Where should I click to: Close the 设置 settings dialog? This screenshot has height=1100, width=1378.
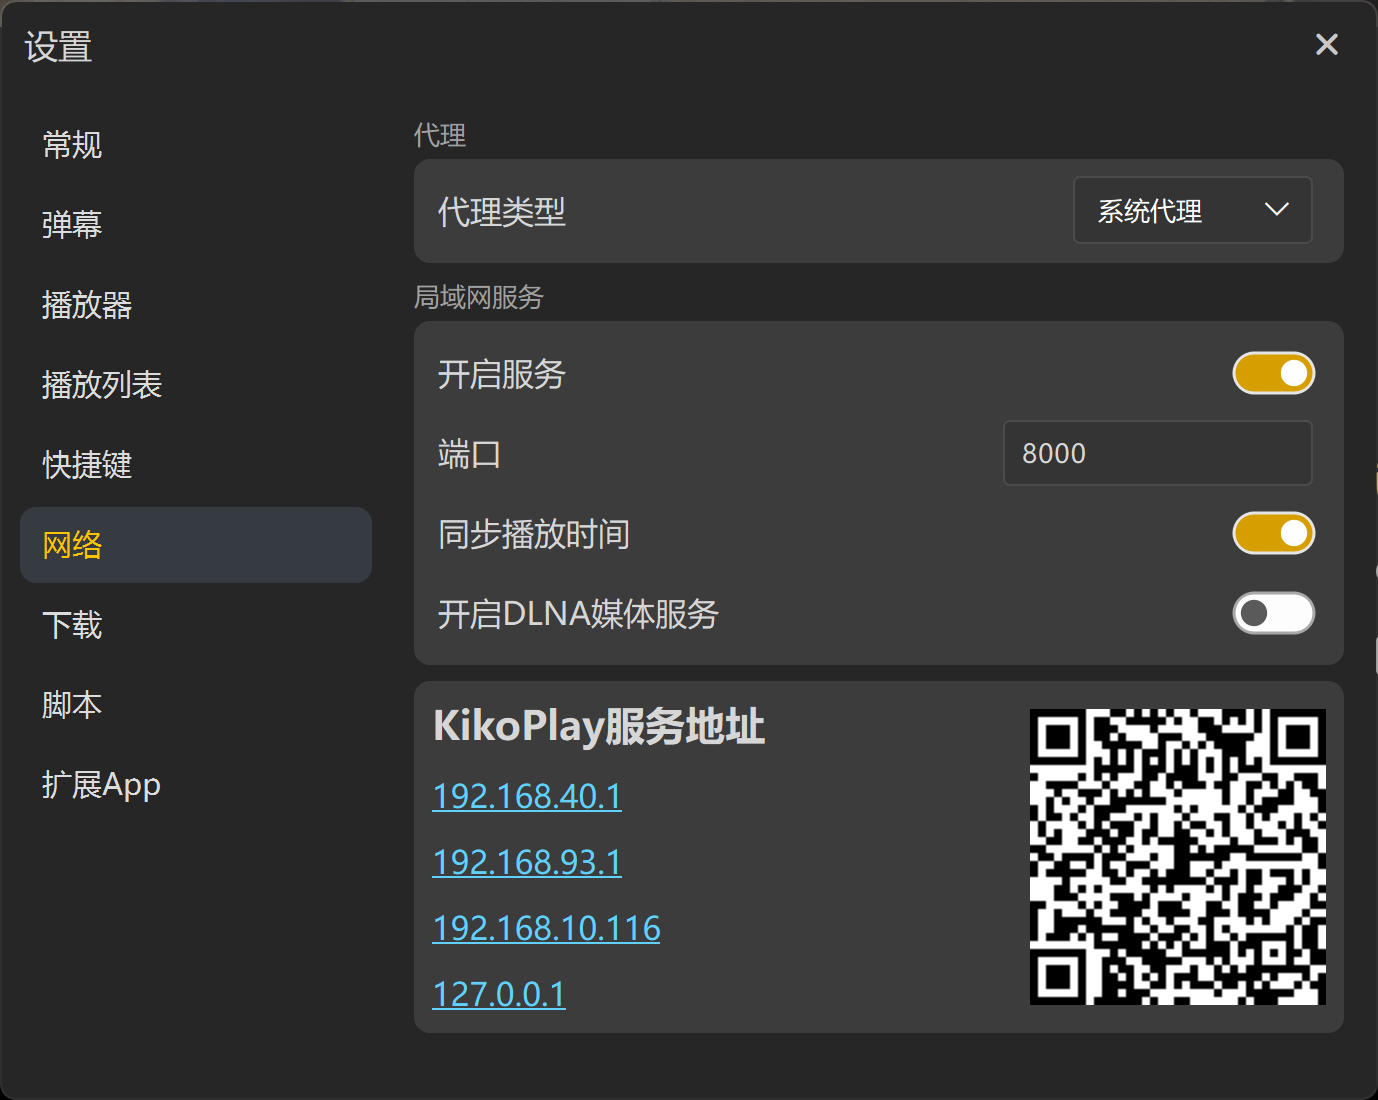[x=1326, y=44]
